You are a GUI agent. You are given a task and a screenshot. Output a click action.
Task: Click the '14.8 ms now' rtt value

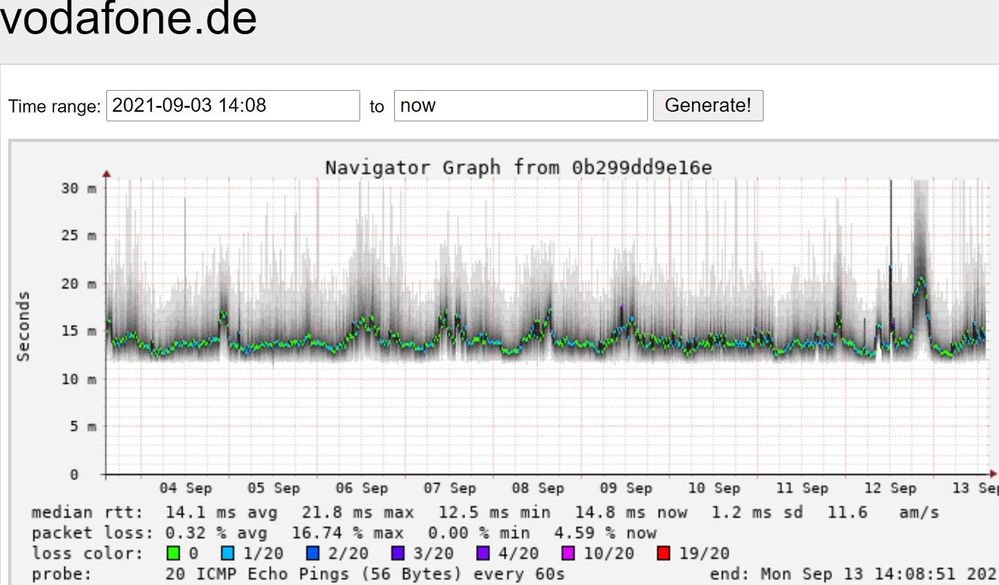click(631, 512)
